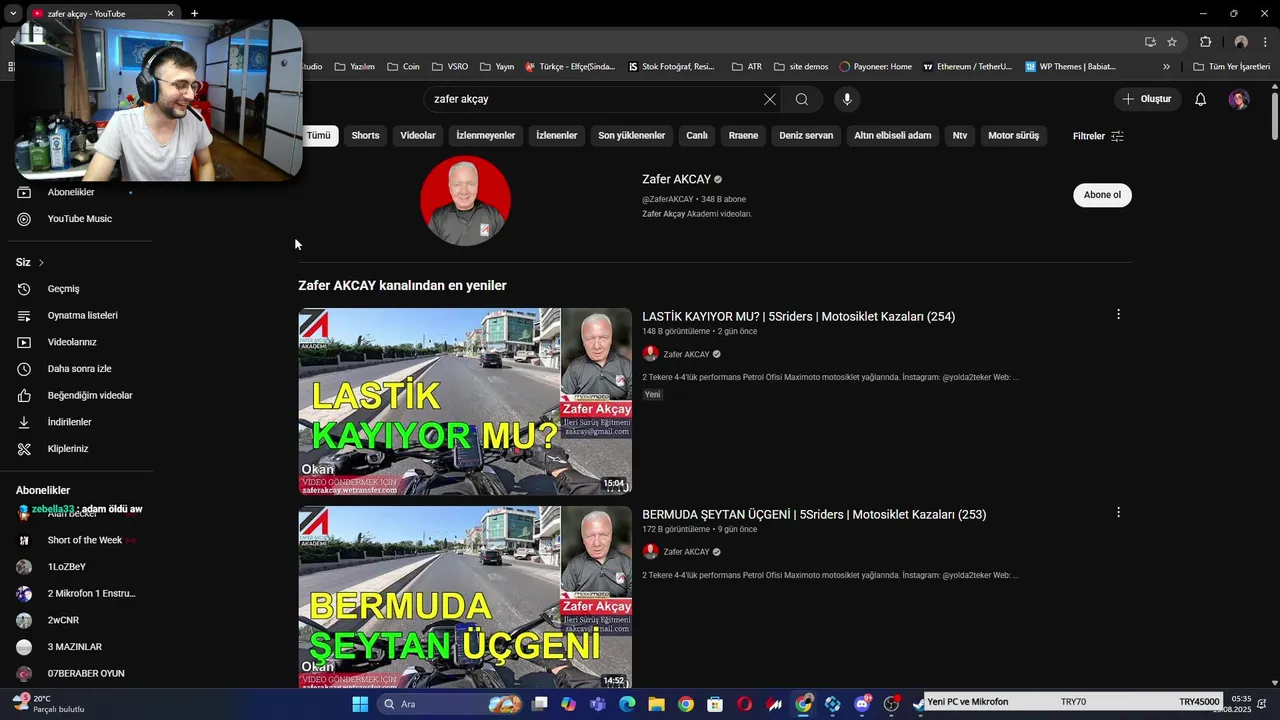This screenshot has height=720, width=1280.
Task: Open the Tüm Yer İşaretleri folder
Action: [x=1232, y=67]
